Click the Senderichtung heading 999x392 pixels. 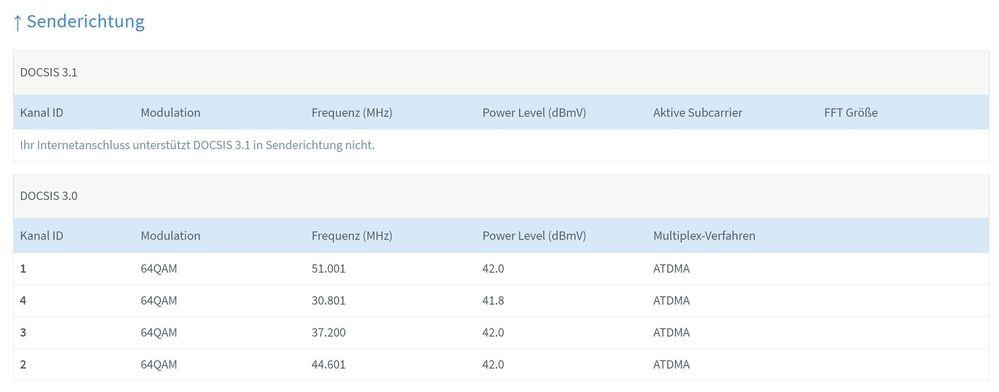pyautogui.click(x=79, y=22)
